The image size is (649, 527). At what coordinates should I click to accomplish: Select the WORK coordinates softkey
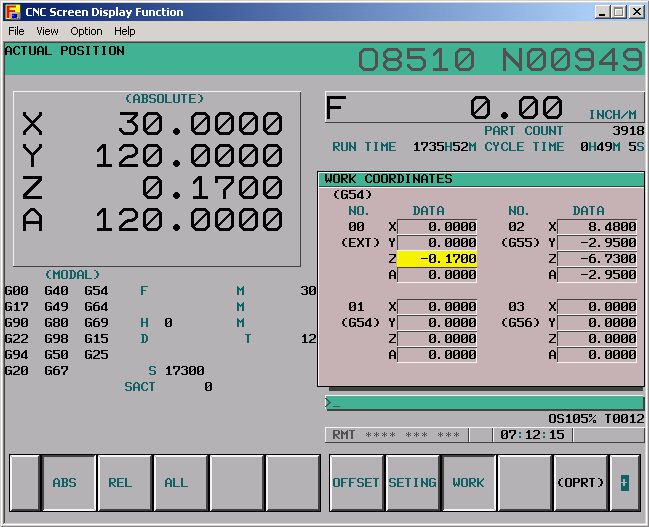(468, 483)
